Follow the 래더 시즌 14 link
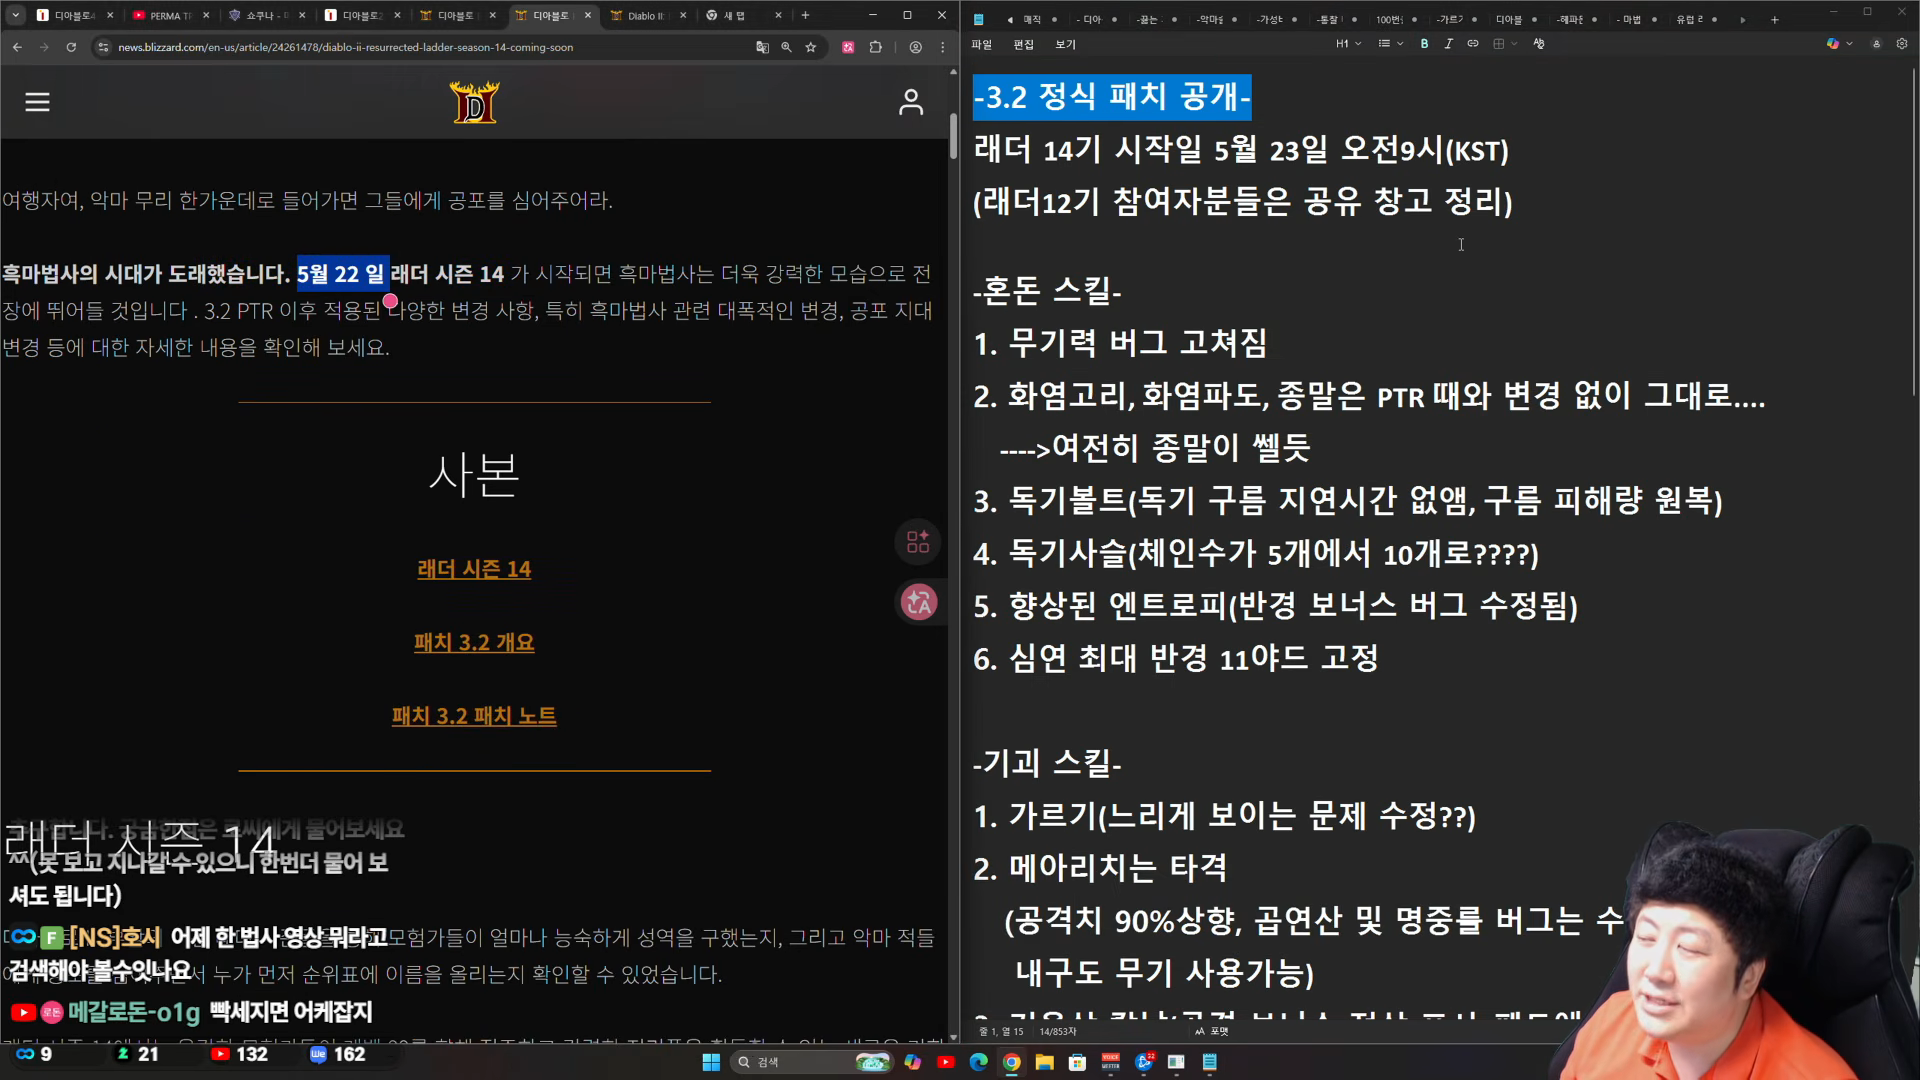1920x1080 pixels. (x=474, y=569)
